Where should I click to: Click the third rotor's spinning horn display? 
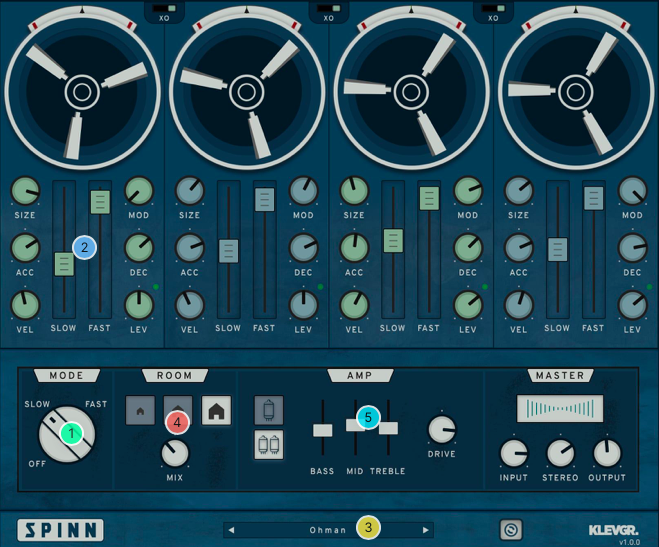point(411,92)
